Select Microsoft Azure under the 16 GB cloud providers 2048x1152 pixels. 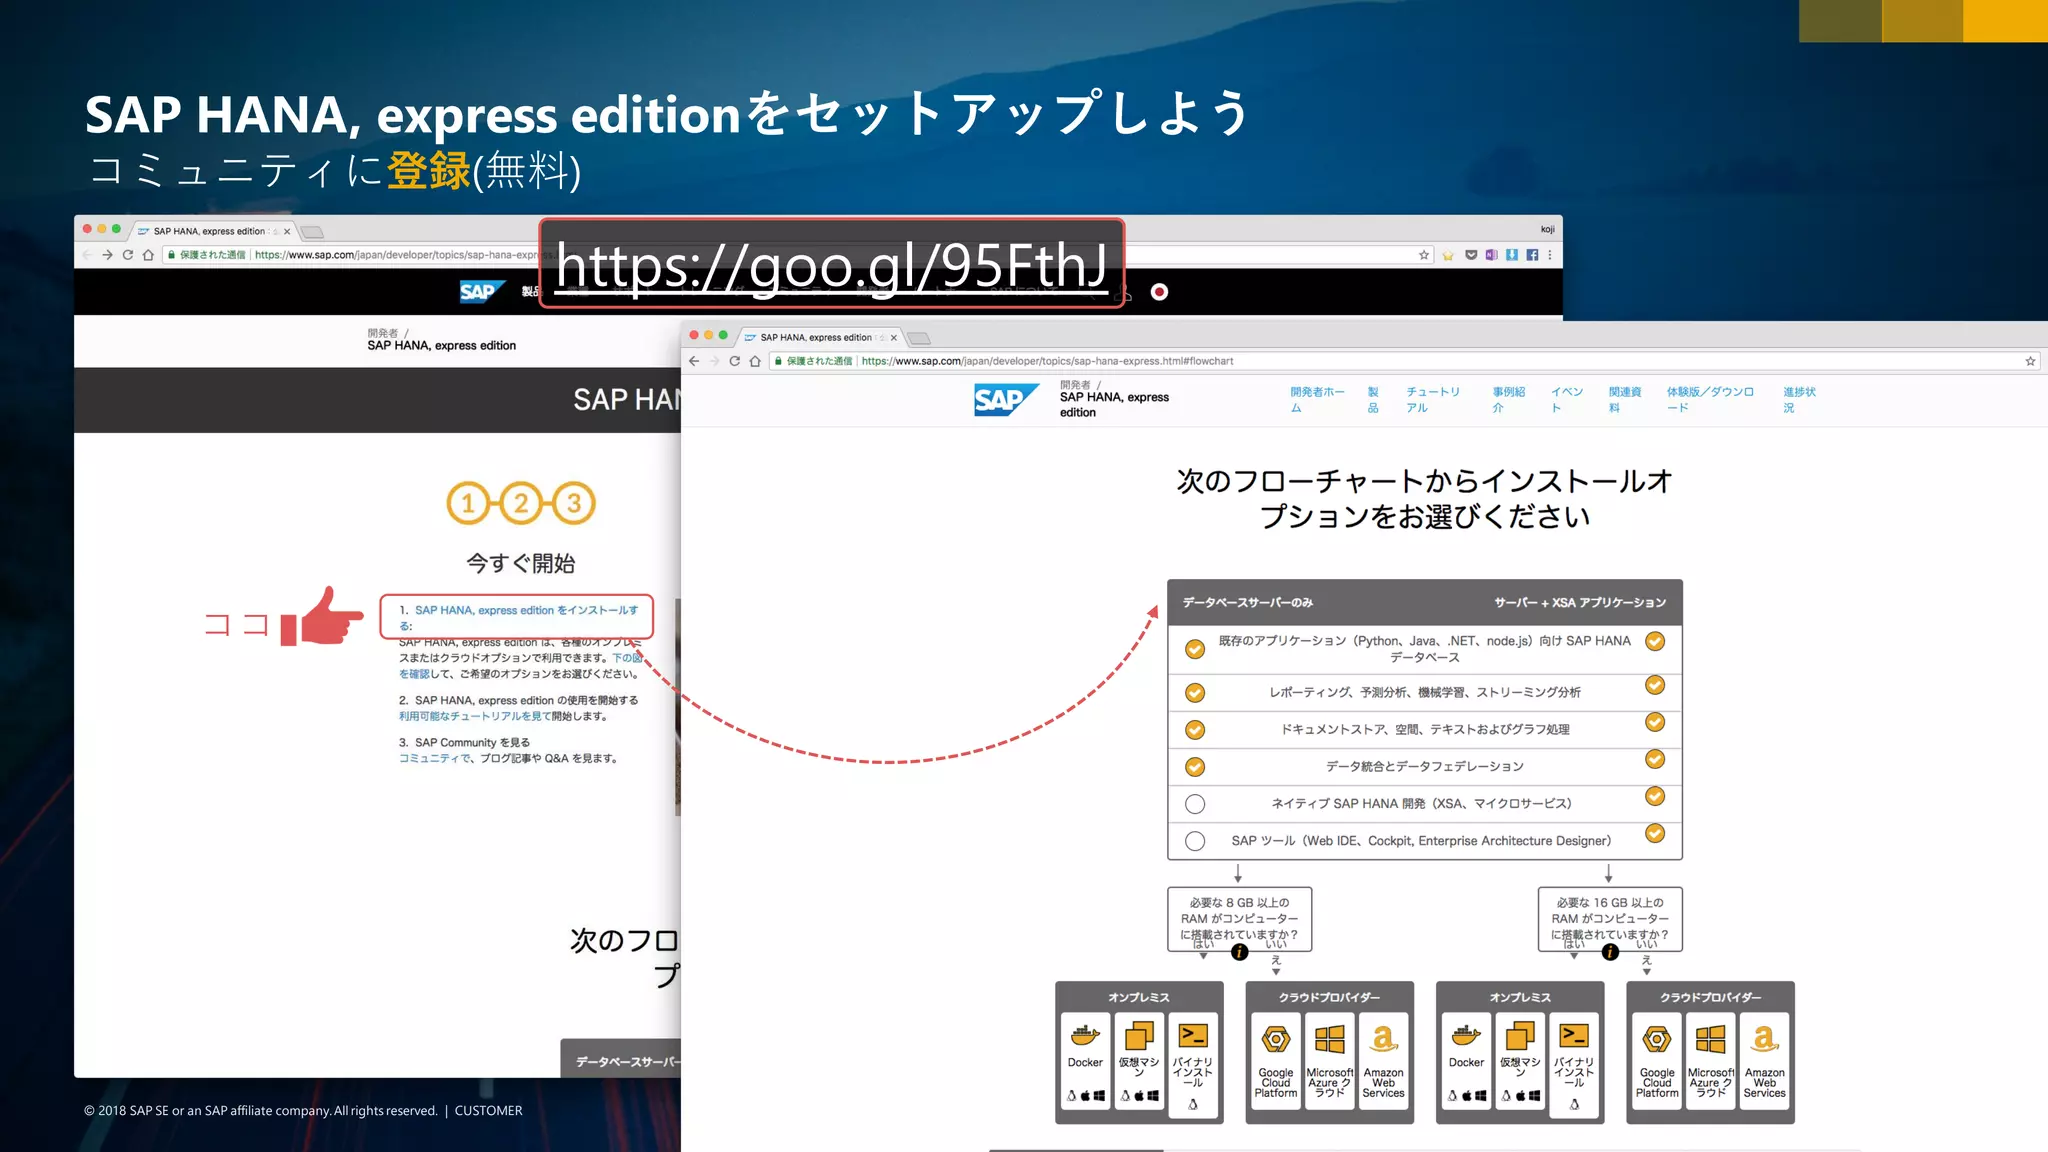click(x=1711, y=1062)
